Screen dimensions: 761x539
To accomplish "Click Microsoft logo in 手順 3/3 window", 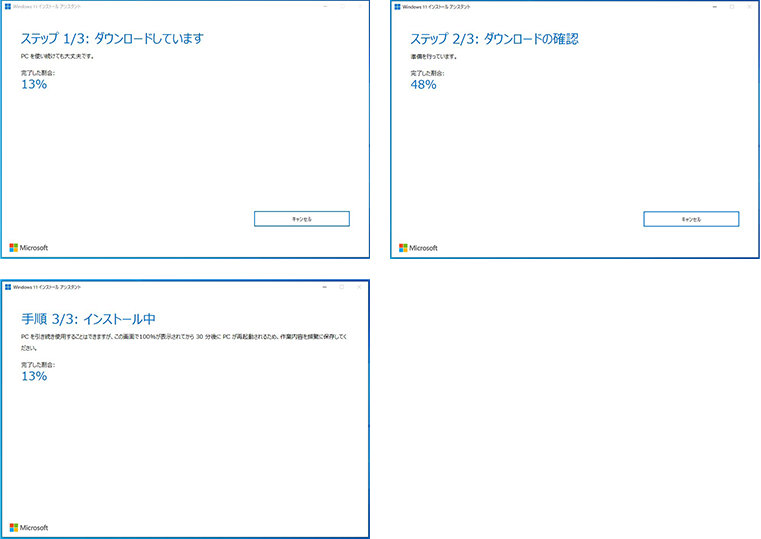I will 29,527.
